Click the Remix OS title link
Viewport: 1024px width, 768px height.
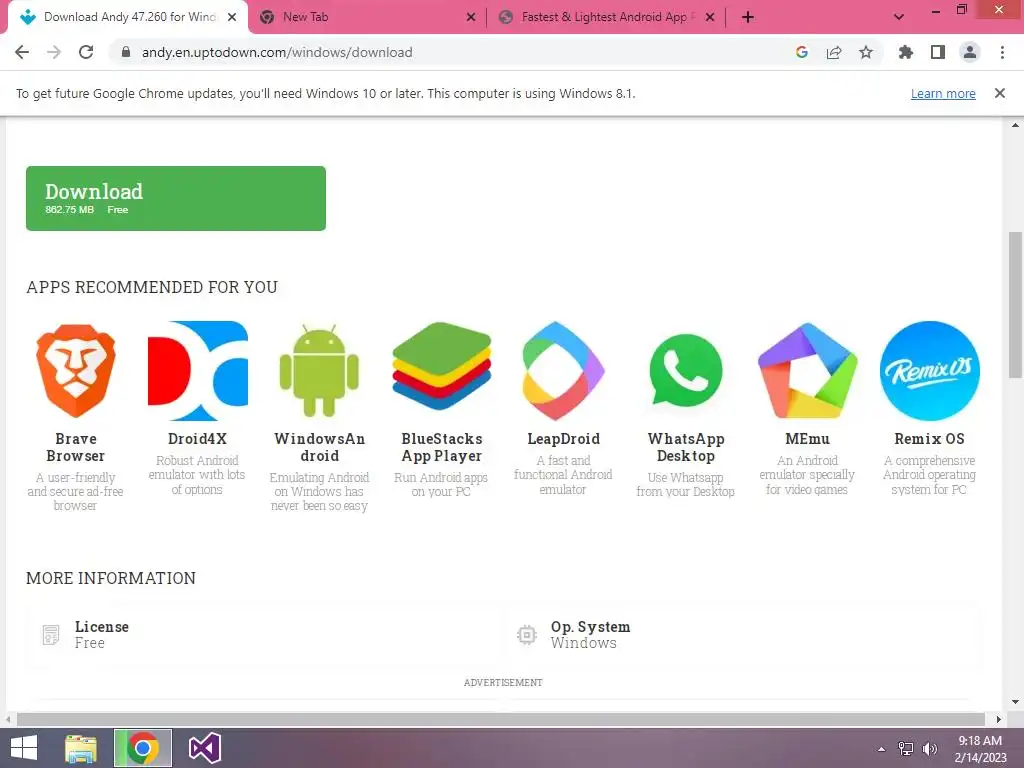point(929,439)
